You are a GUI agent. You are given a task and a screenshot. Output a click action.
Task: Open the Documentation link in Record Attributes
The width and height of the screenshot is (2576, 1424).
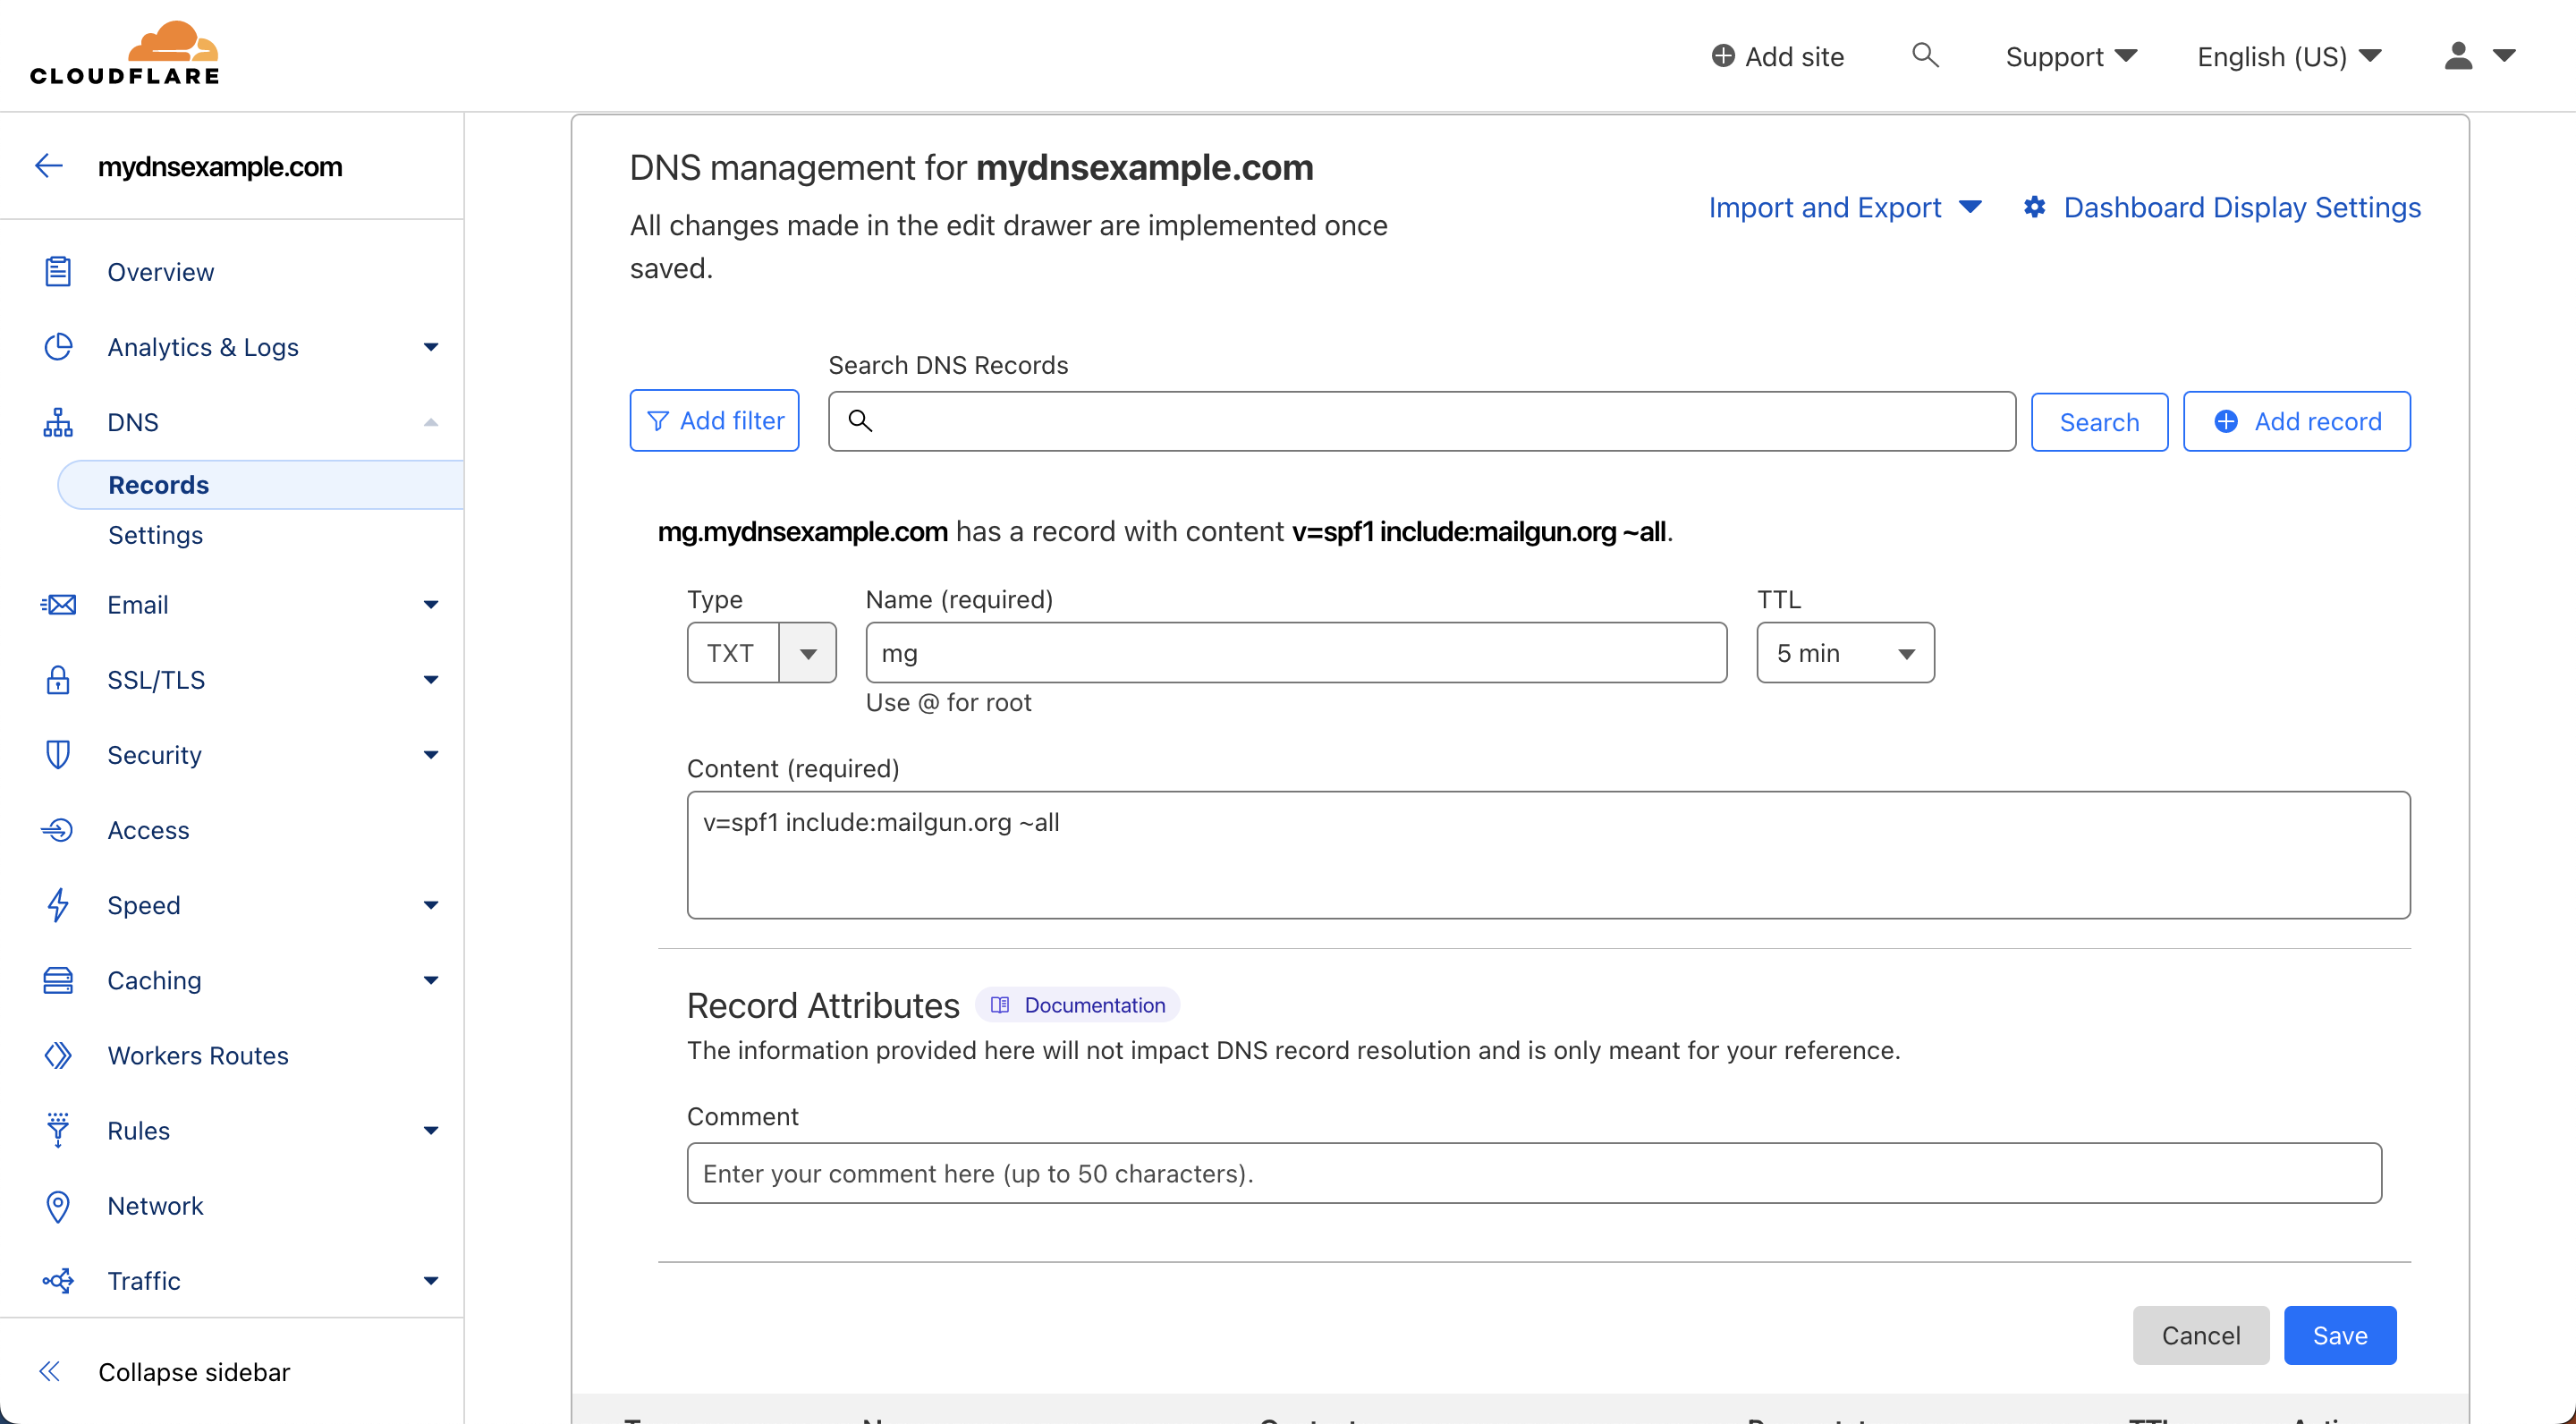pos(1077,1004)
